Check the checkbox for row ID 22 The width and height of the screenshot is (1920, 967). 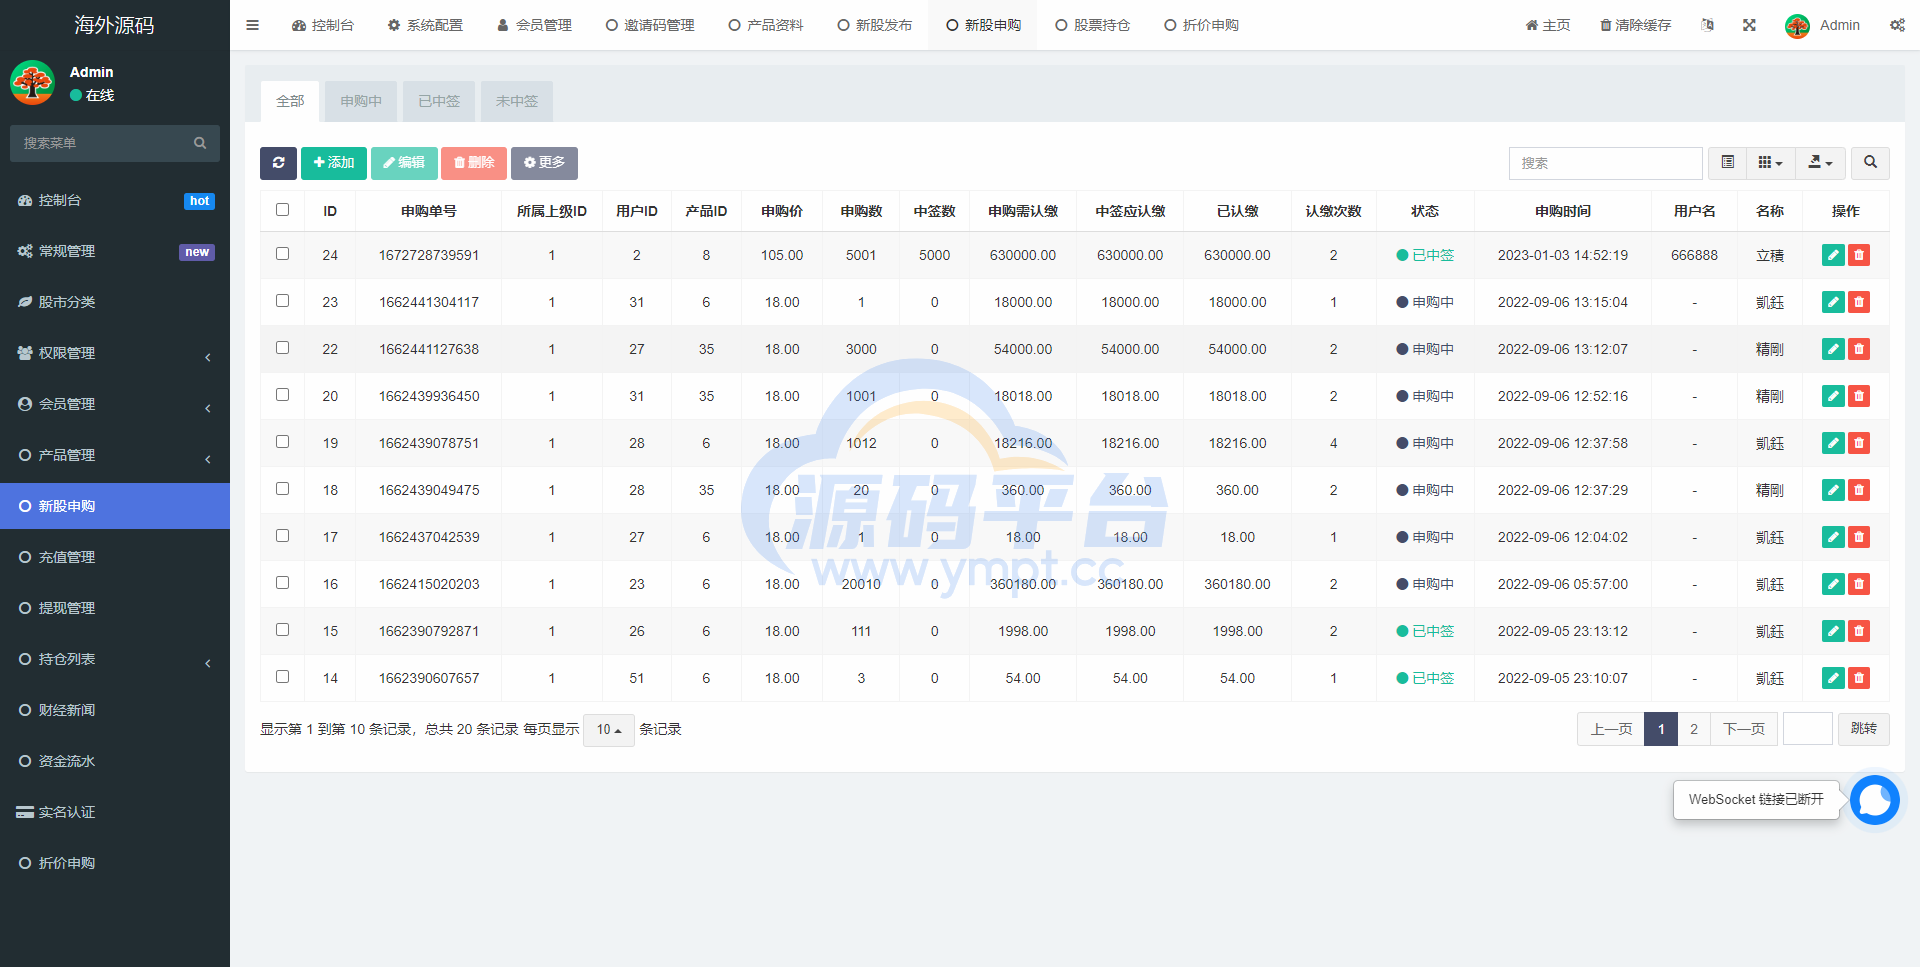click(x=282, y=348)
